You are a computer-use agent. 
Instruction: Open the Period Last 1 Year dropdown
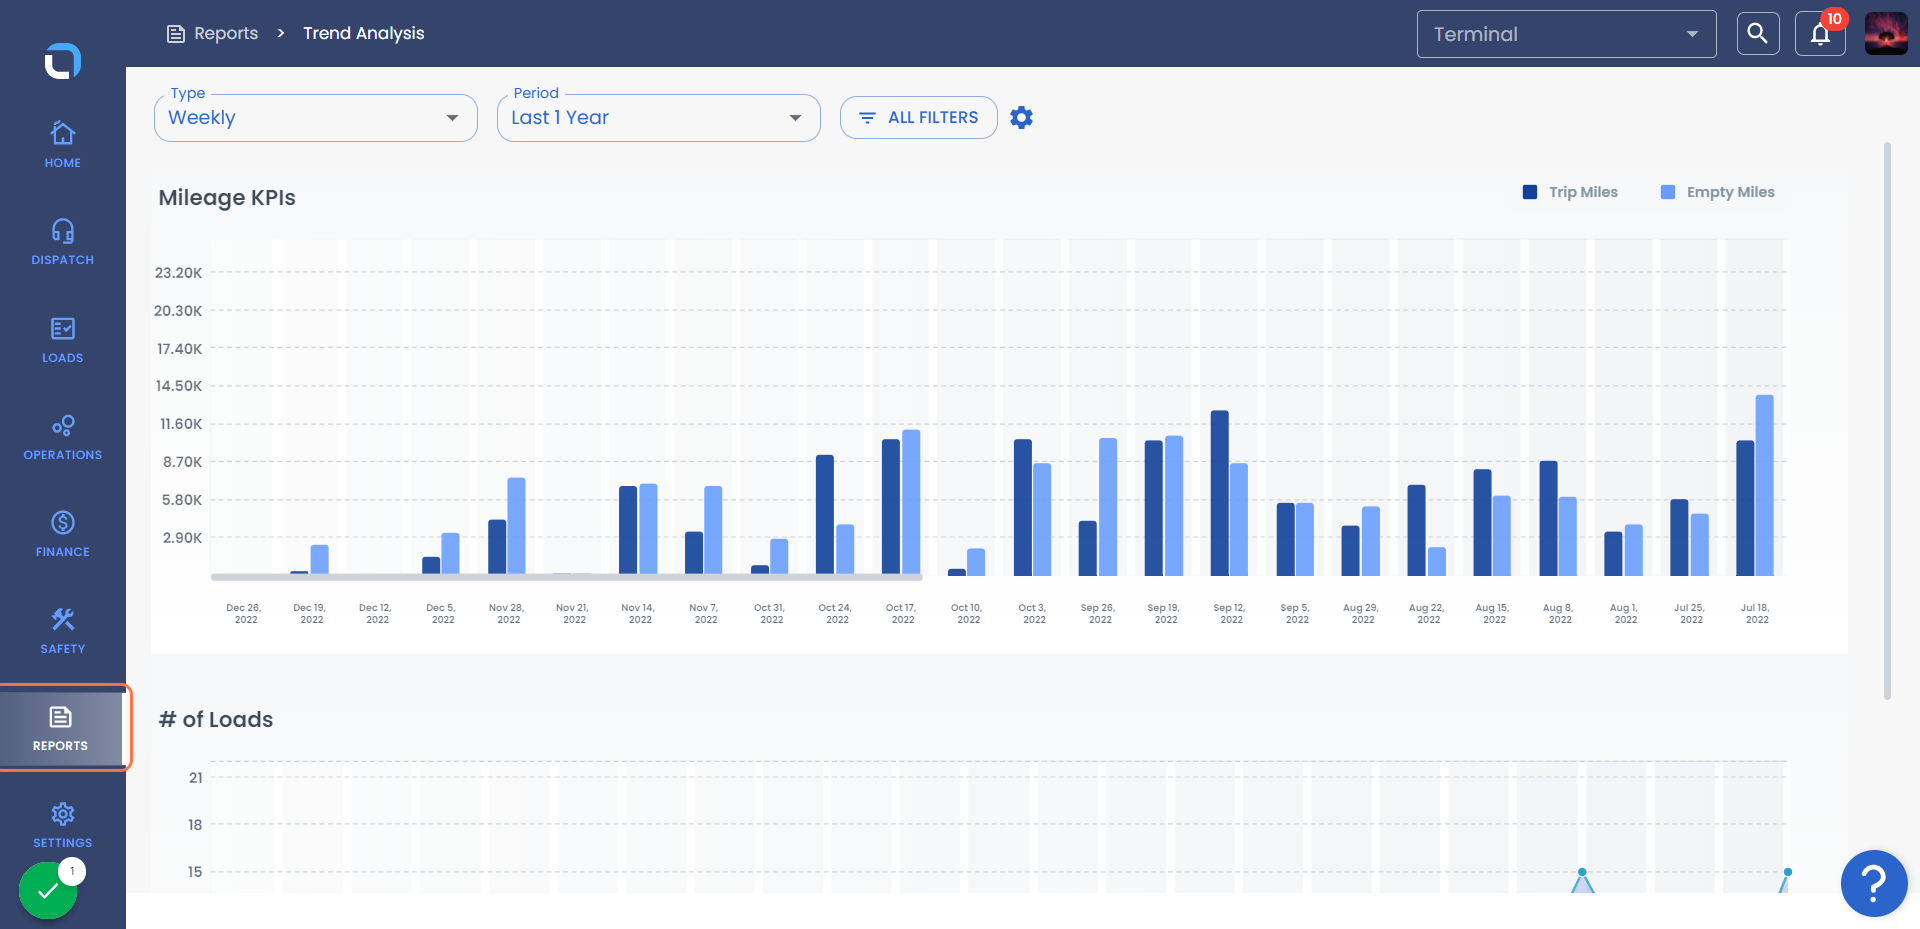coord(659,118)
